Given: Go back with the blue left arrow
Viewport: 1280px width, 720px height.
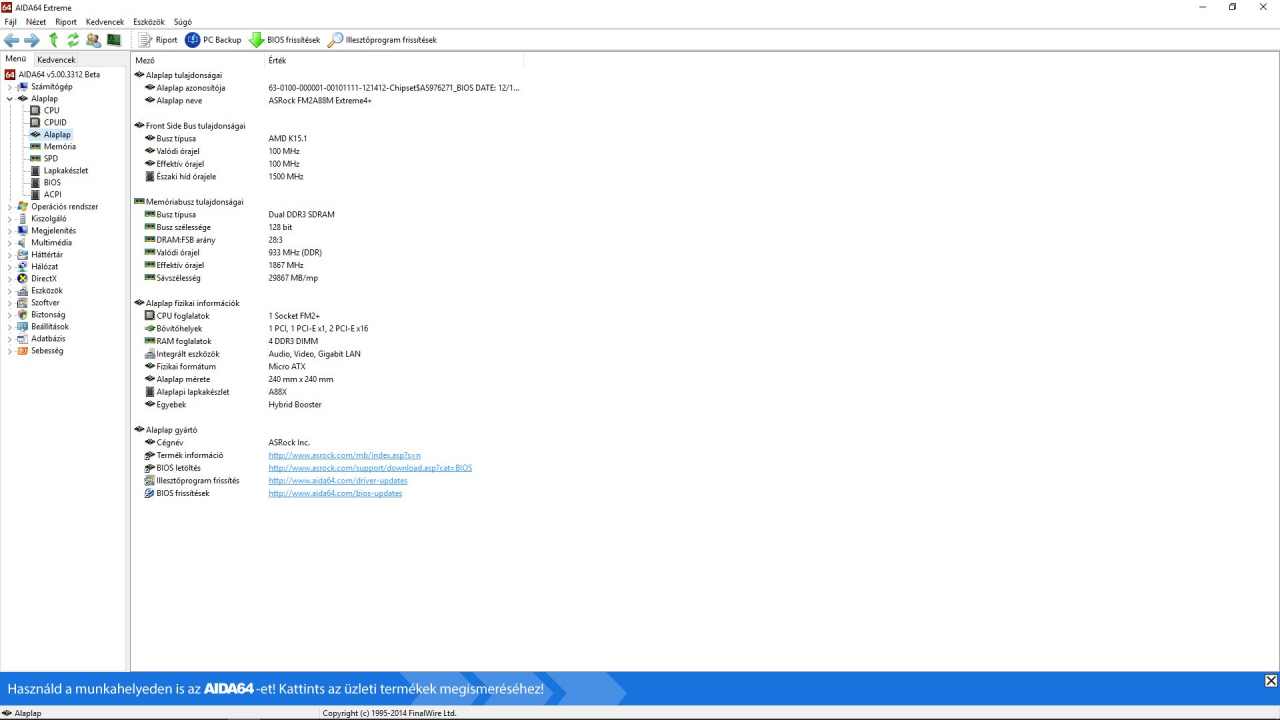Looking at the screenshot, I should tap(12, 40).
